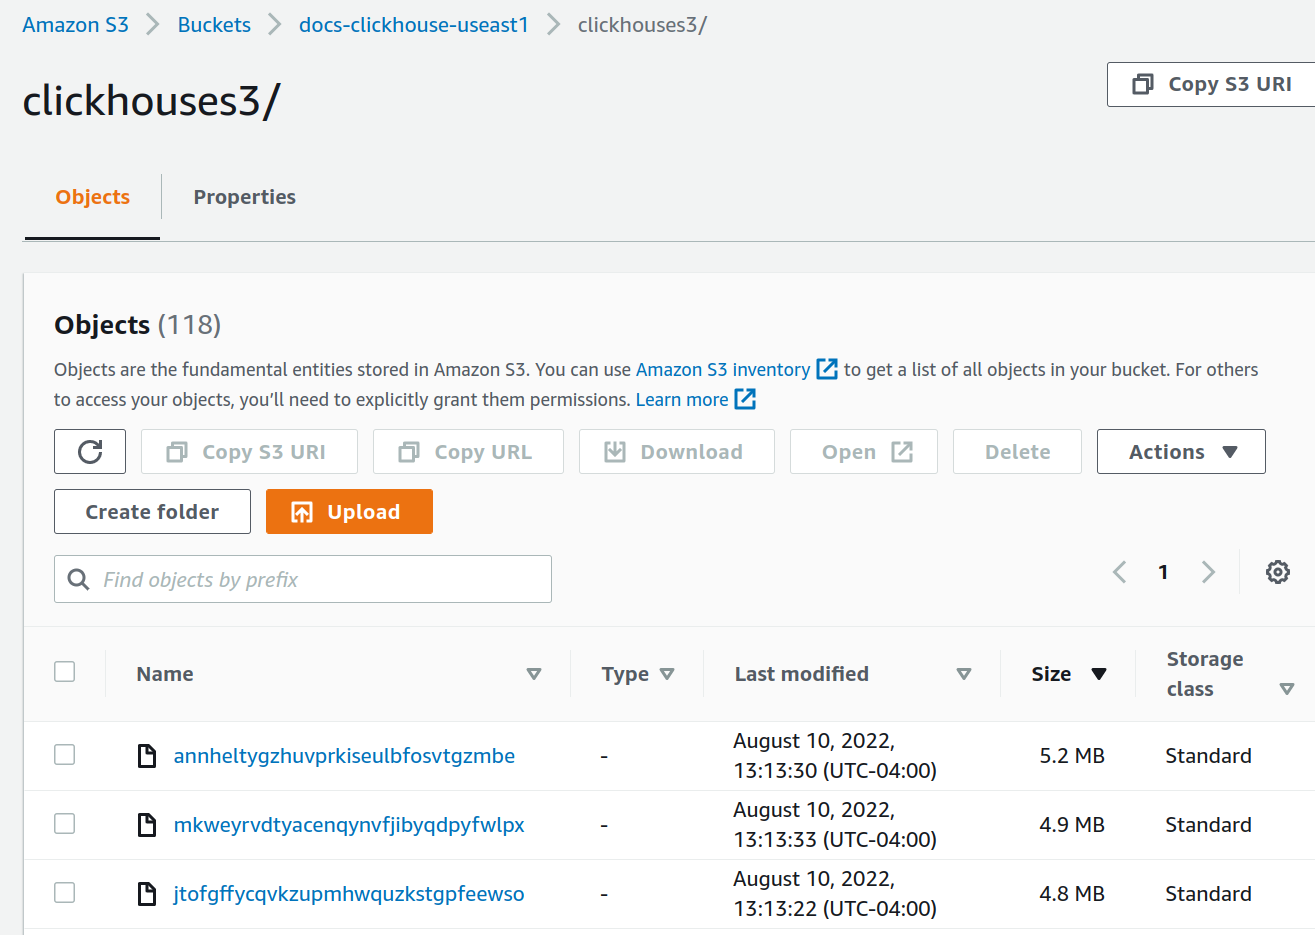The height and width of the screenshot is (935, 1315).
Task: Click the search magnifier icon
Action: [78, 579]
